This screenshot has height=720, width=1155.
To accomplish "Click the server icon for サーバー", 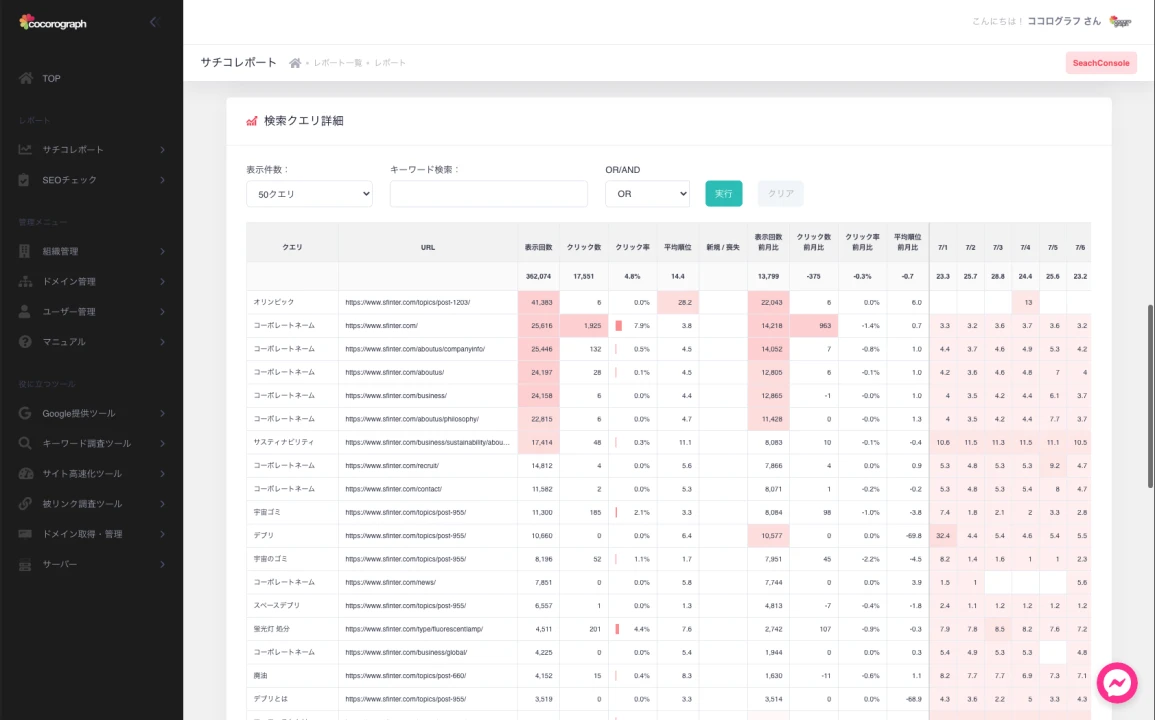I will tap(25, 565).
